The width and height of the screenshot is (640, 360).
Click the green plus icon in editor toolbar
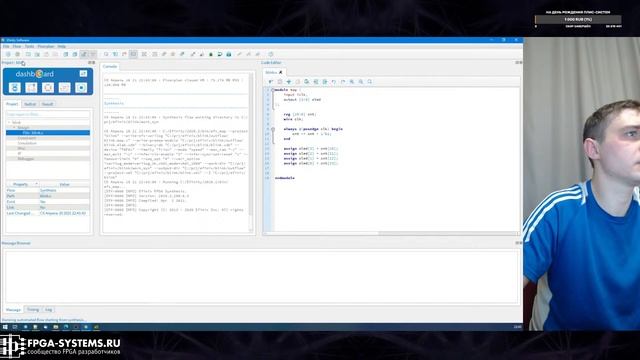point(289,82)
